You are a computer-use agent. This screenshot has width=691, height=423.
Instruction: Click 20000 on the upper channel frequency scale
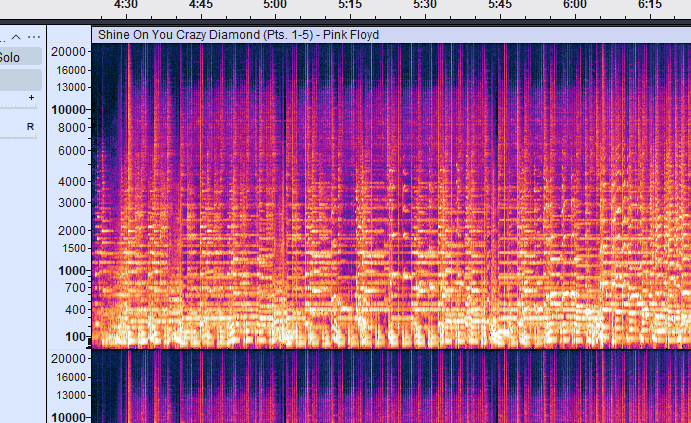pyautogui.click(x=68, y=52)
